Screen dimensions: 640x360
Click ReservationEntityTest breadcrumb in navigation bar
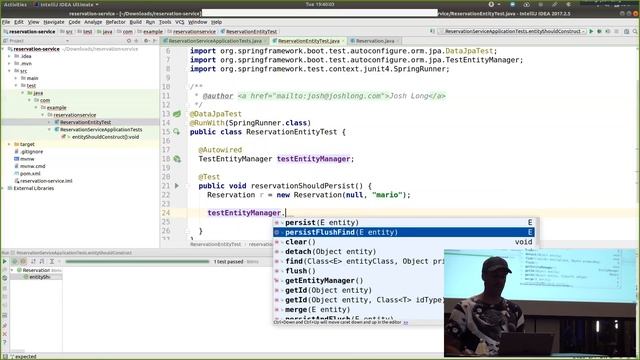pos(249,31)
